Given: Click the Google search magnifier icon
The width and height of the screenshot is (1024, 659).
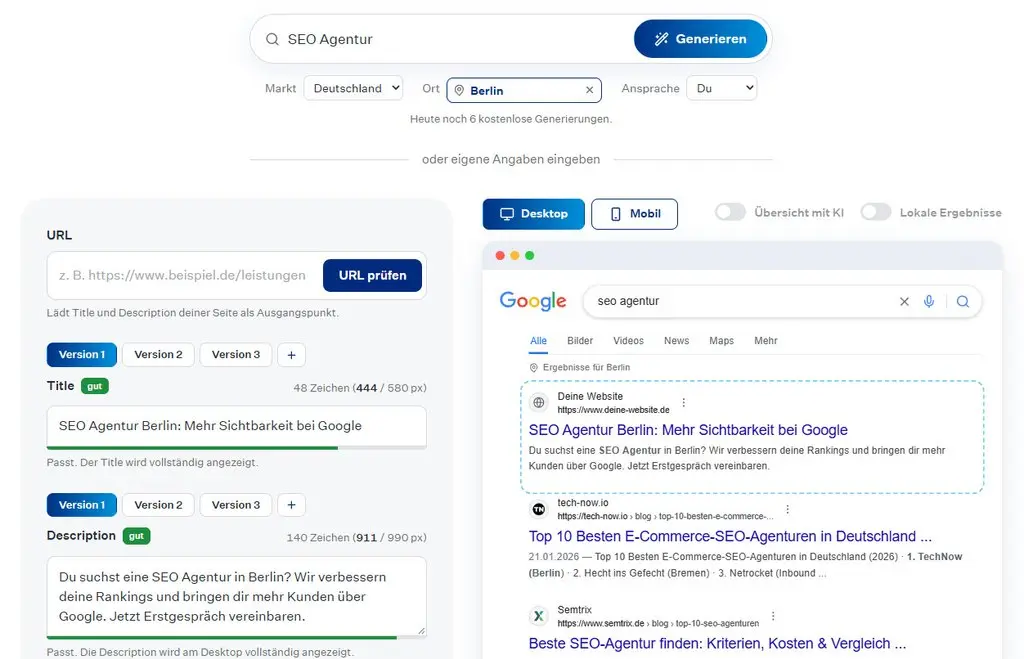Looking at the screenshot, I should (x=963, y=301).
